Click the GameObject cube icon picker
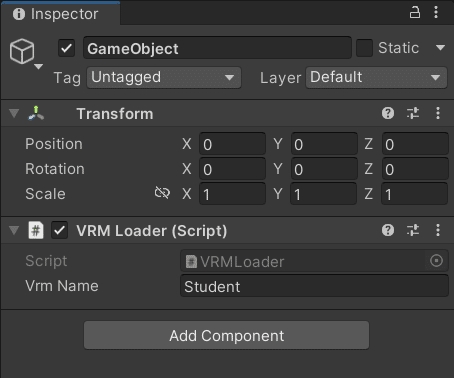Viewport: 454px width, 378px height. [25, 53]
